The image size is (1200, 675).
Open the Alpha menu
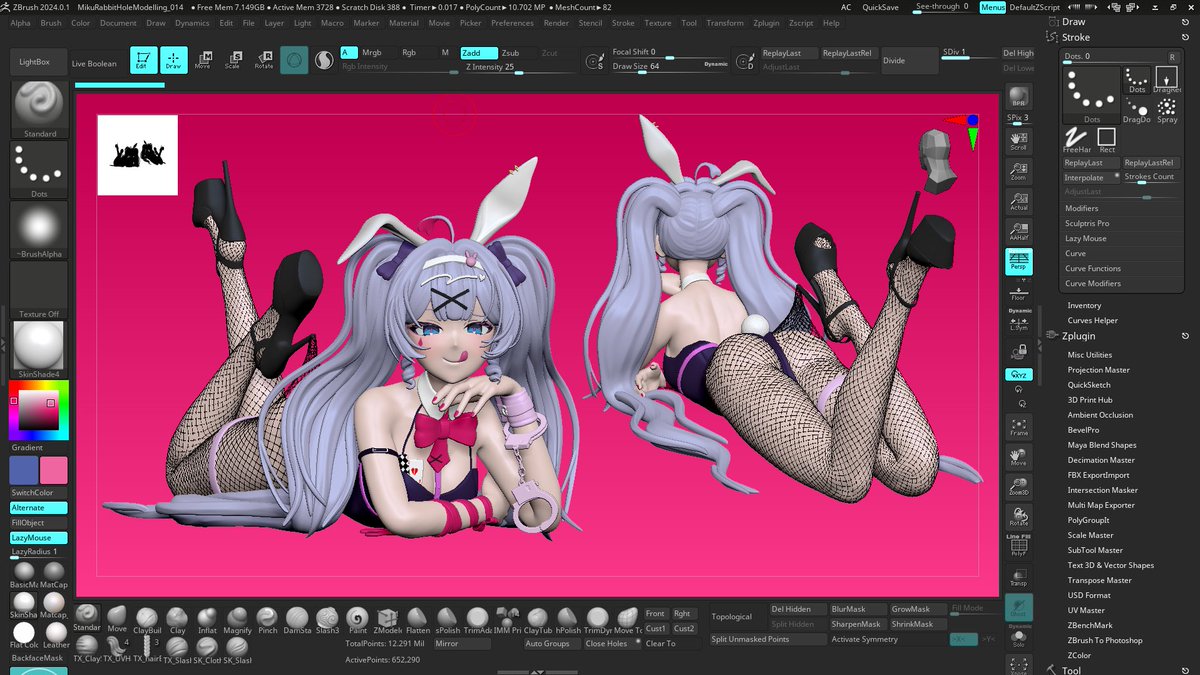(x=20, y=22)
